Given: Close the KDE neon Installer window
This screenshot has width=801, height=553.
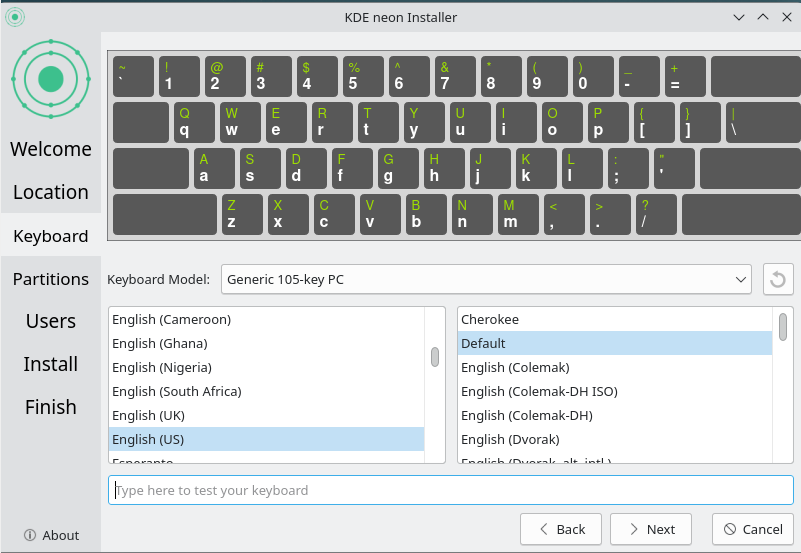Looking at the screenshot, I should (x=787, y=17).
